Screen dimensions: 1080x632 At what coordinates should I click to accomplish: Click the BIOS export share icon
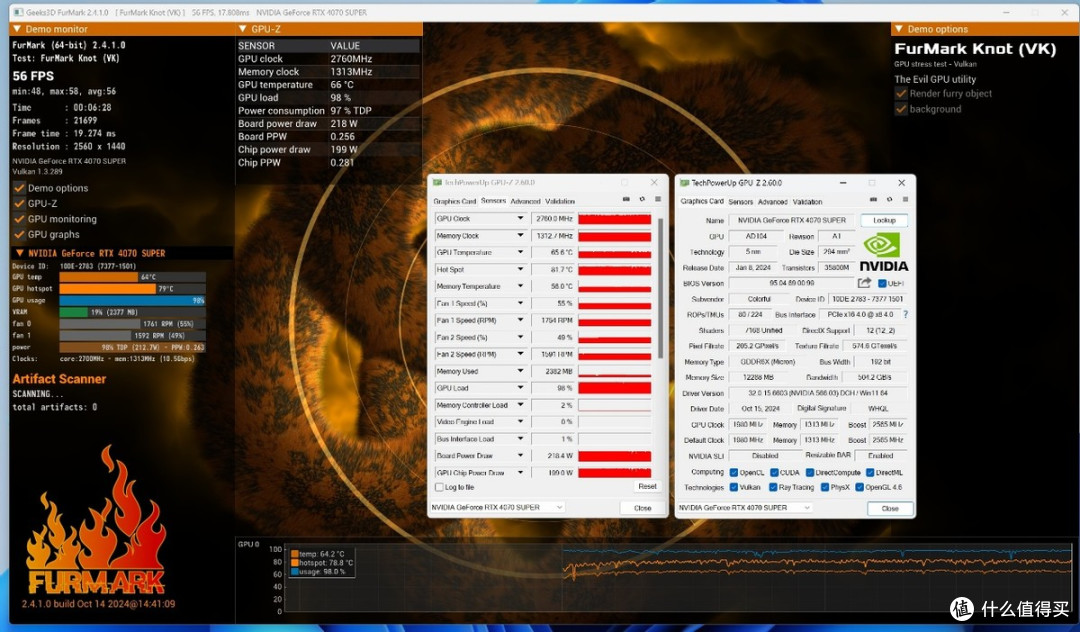pos(864,283)
